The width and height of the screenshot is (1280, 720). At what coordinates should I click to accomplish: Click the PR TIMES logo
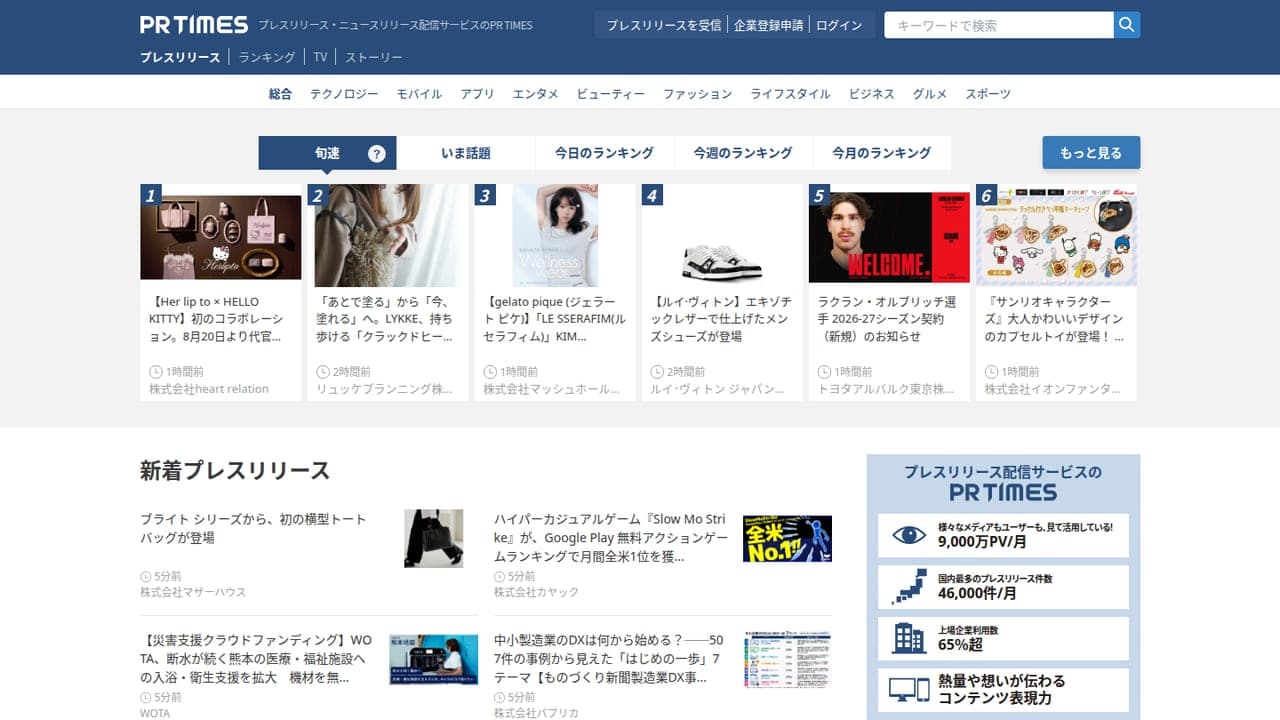coord(194,25)
